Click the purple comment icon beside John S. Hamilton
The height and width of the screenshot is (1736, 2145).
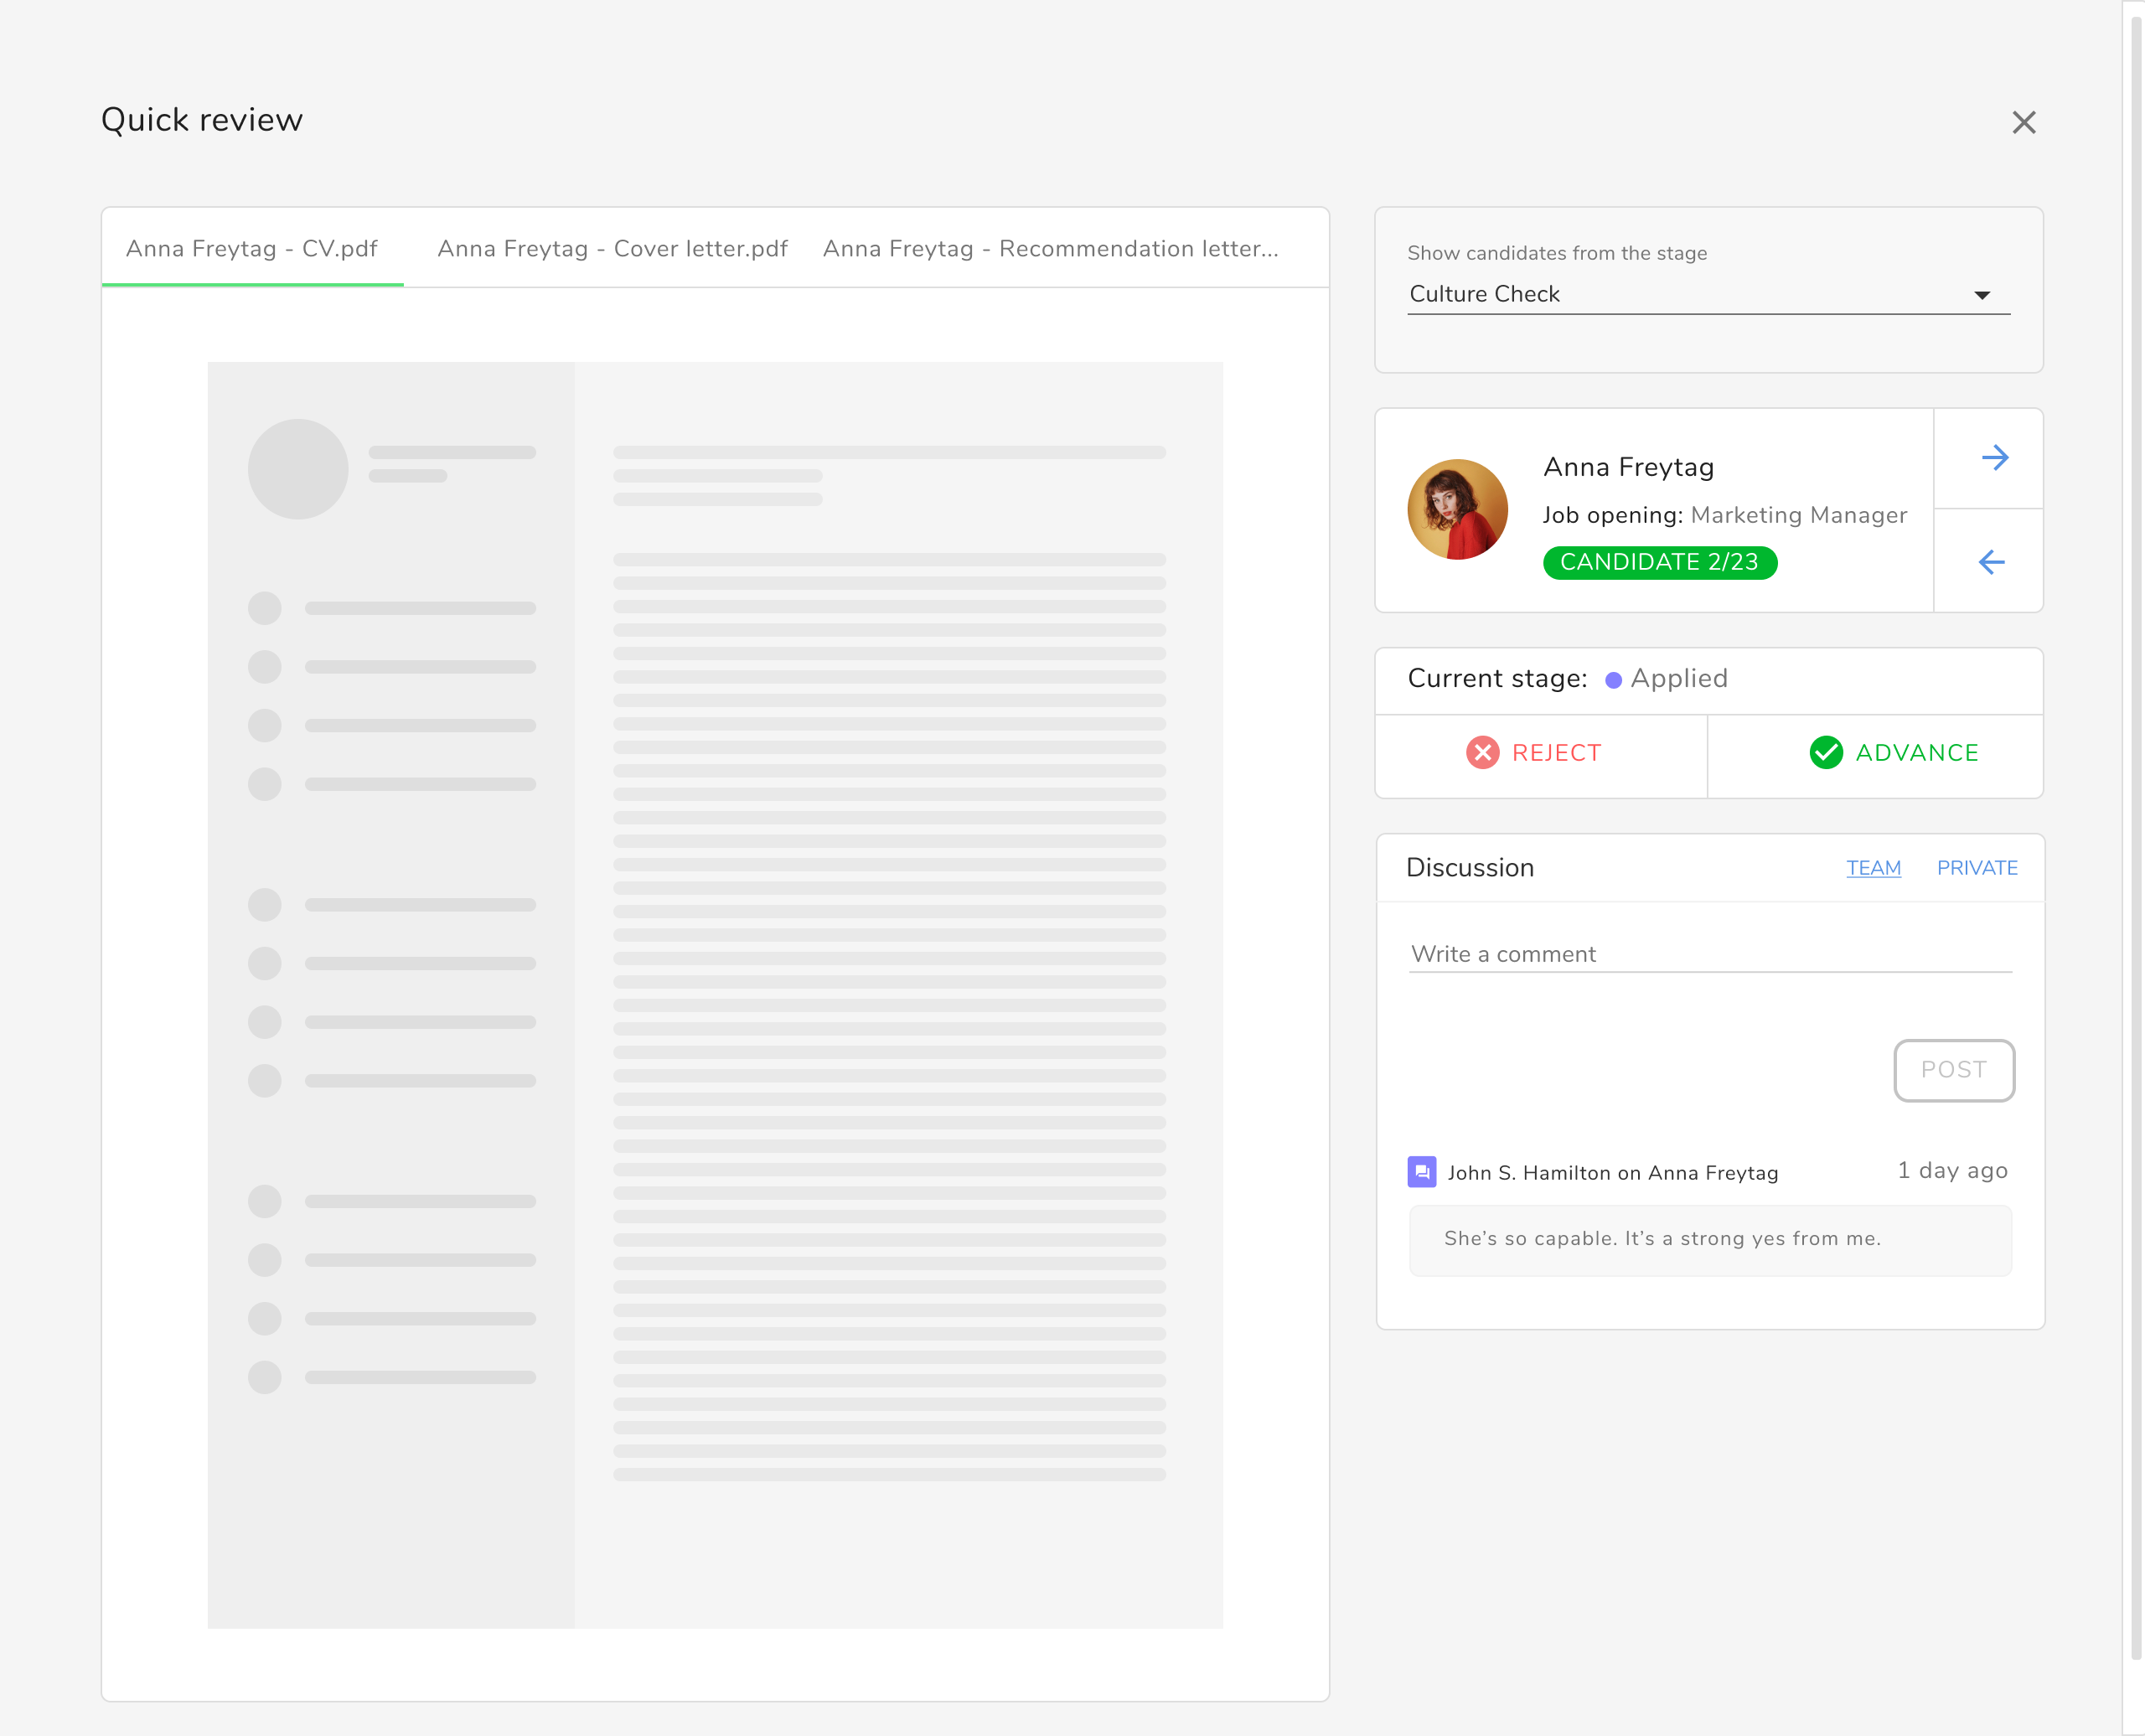tap(1421, 1172)
